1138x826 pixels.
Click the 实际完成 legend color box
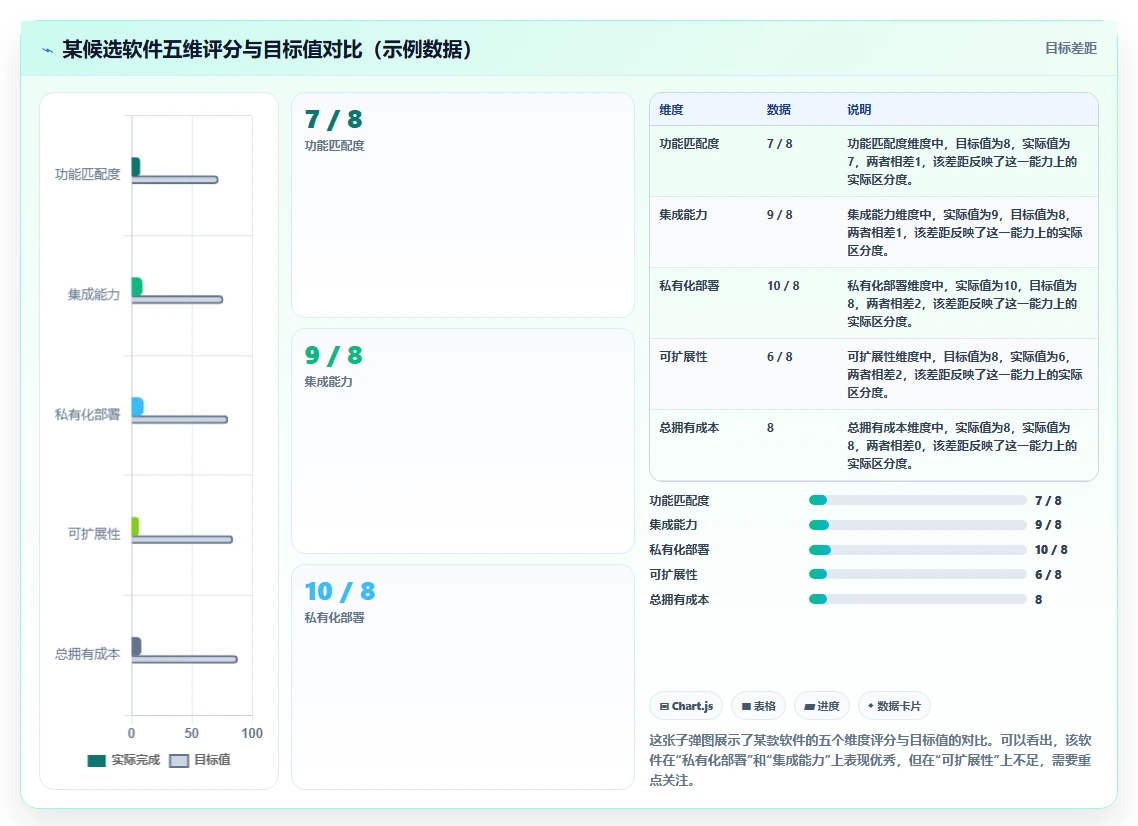tap(97, 760)
